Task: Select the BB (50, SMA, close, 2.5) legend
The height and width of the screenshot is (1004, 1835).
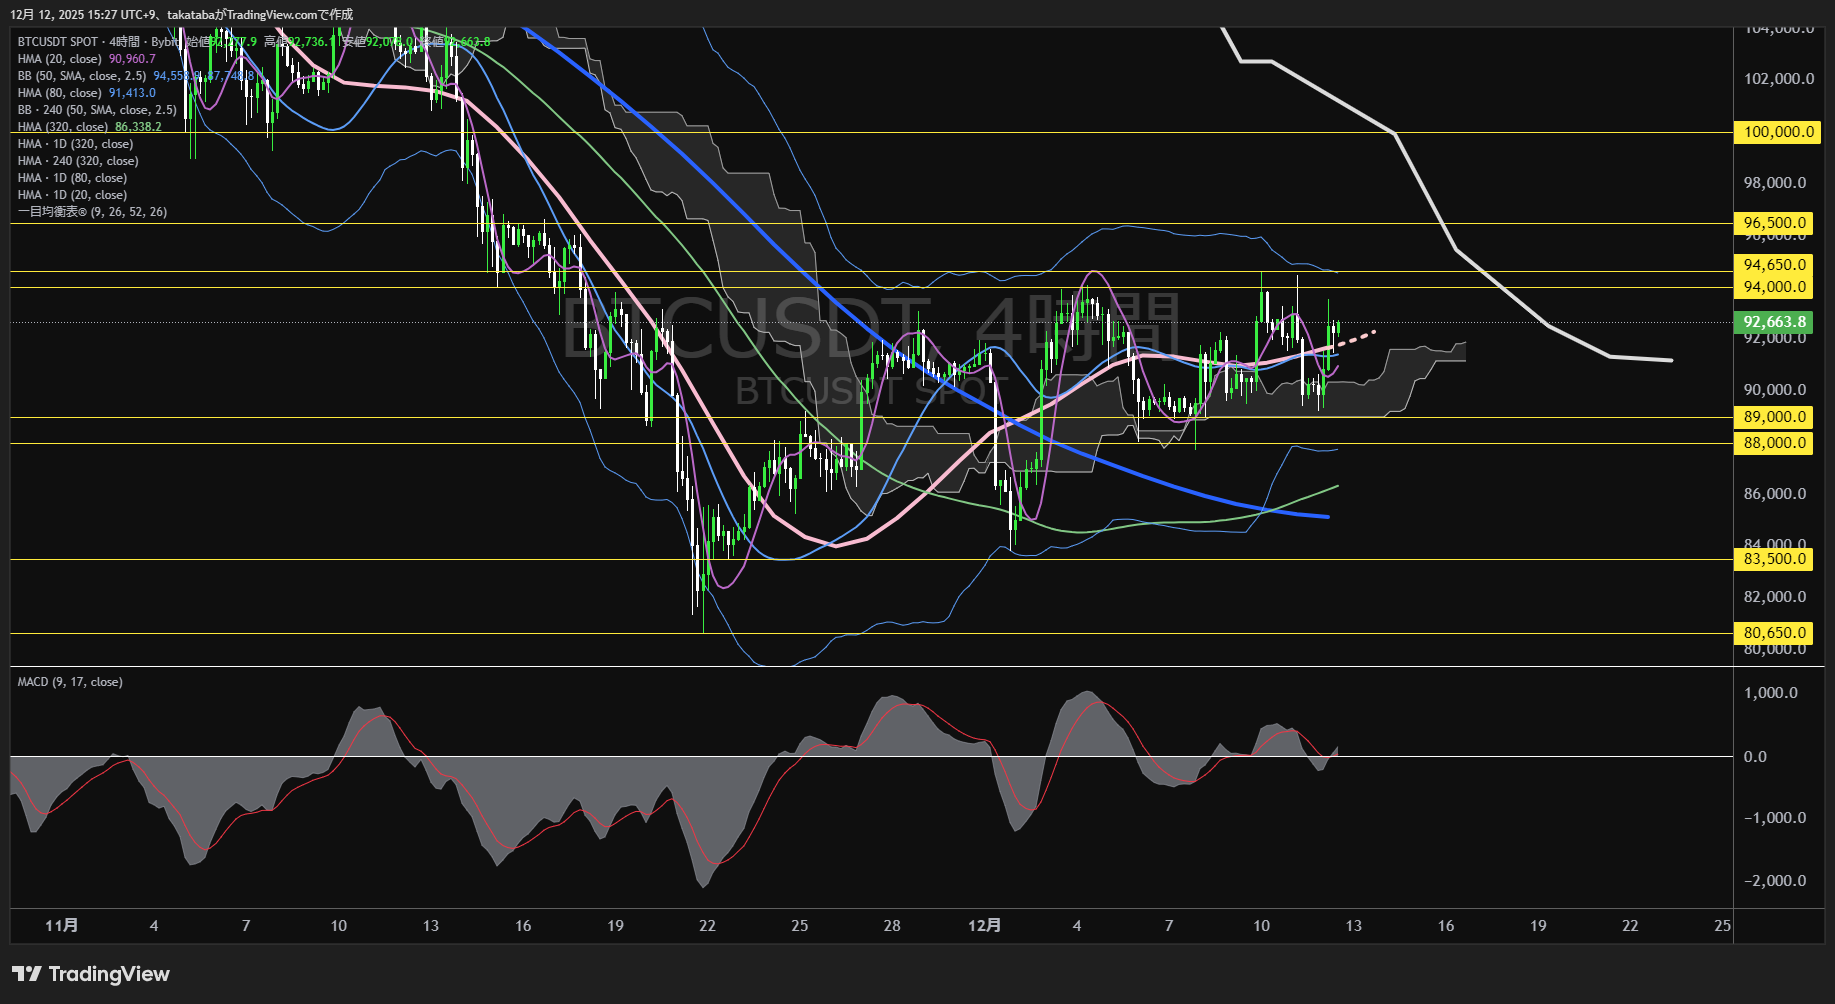Action: (82, 76)
